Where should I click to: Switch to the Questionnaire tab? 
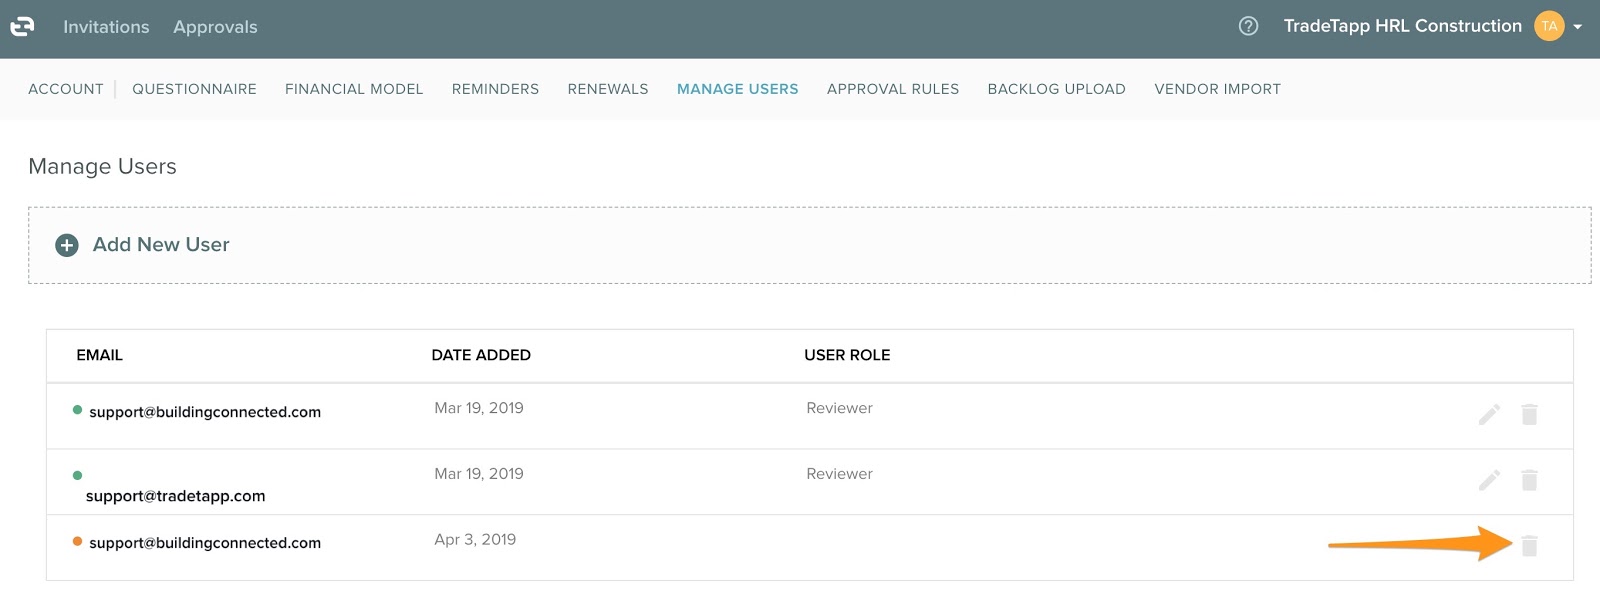194,89
